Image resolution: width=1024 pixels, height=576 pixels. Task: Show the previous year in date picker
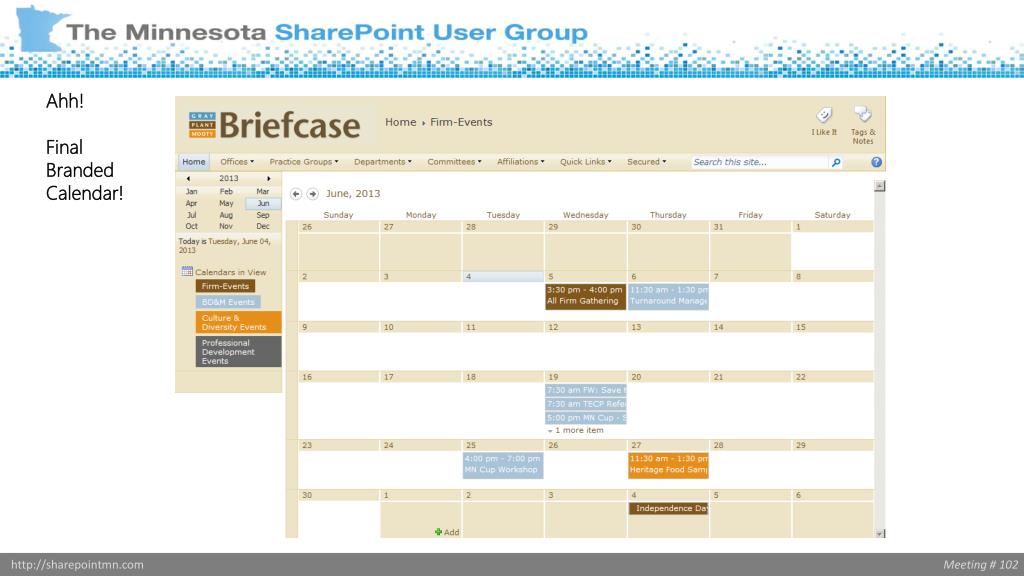tap(189, 178)
